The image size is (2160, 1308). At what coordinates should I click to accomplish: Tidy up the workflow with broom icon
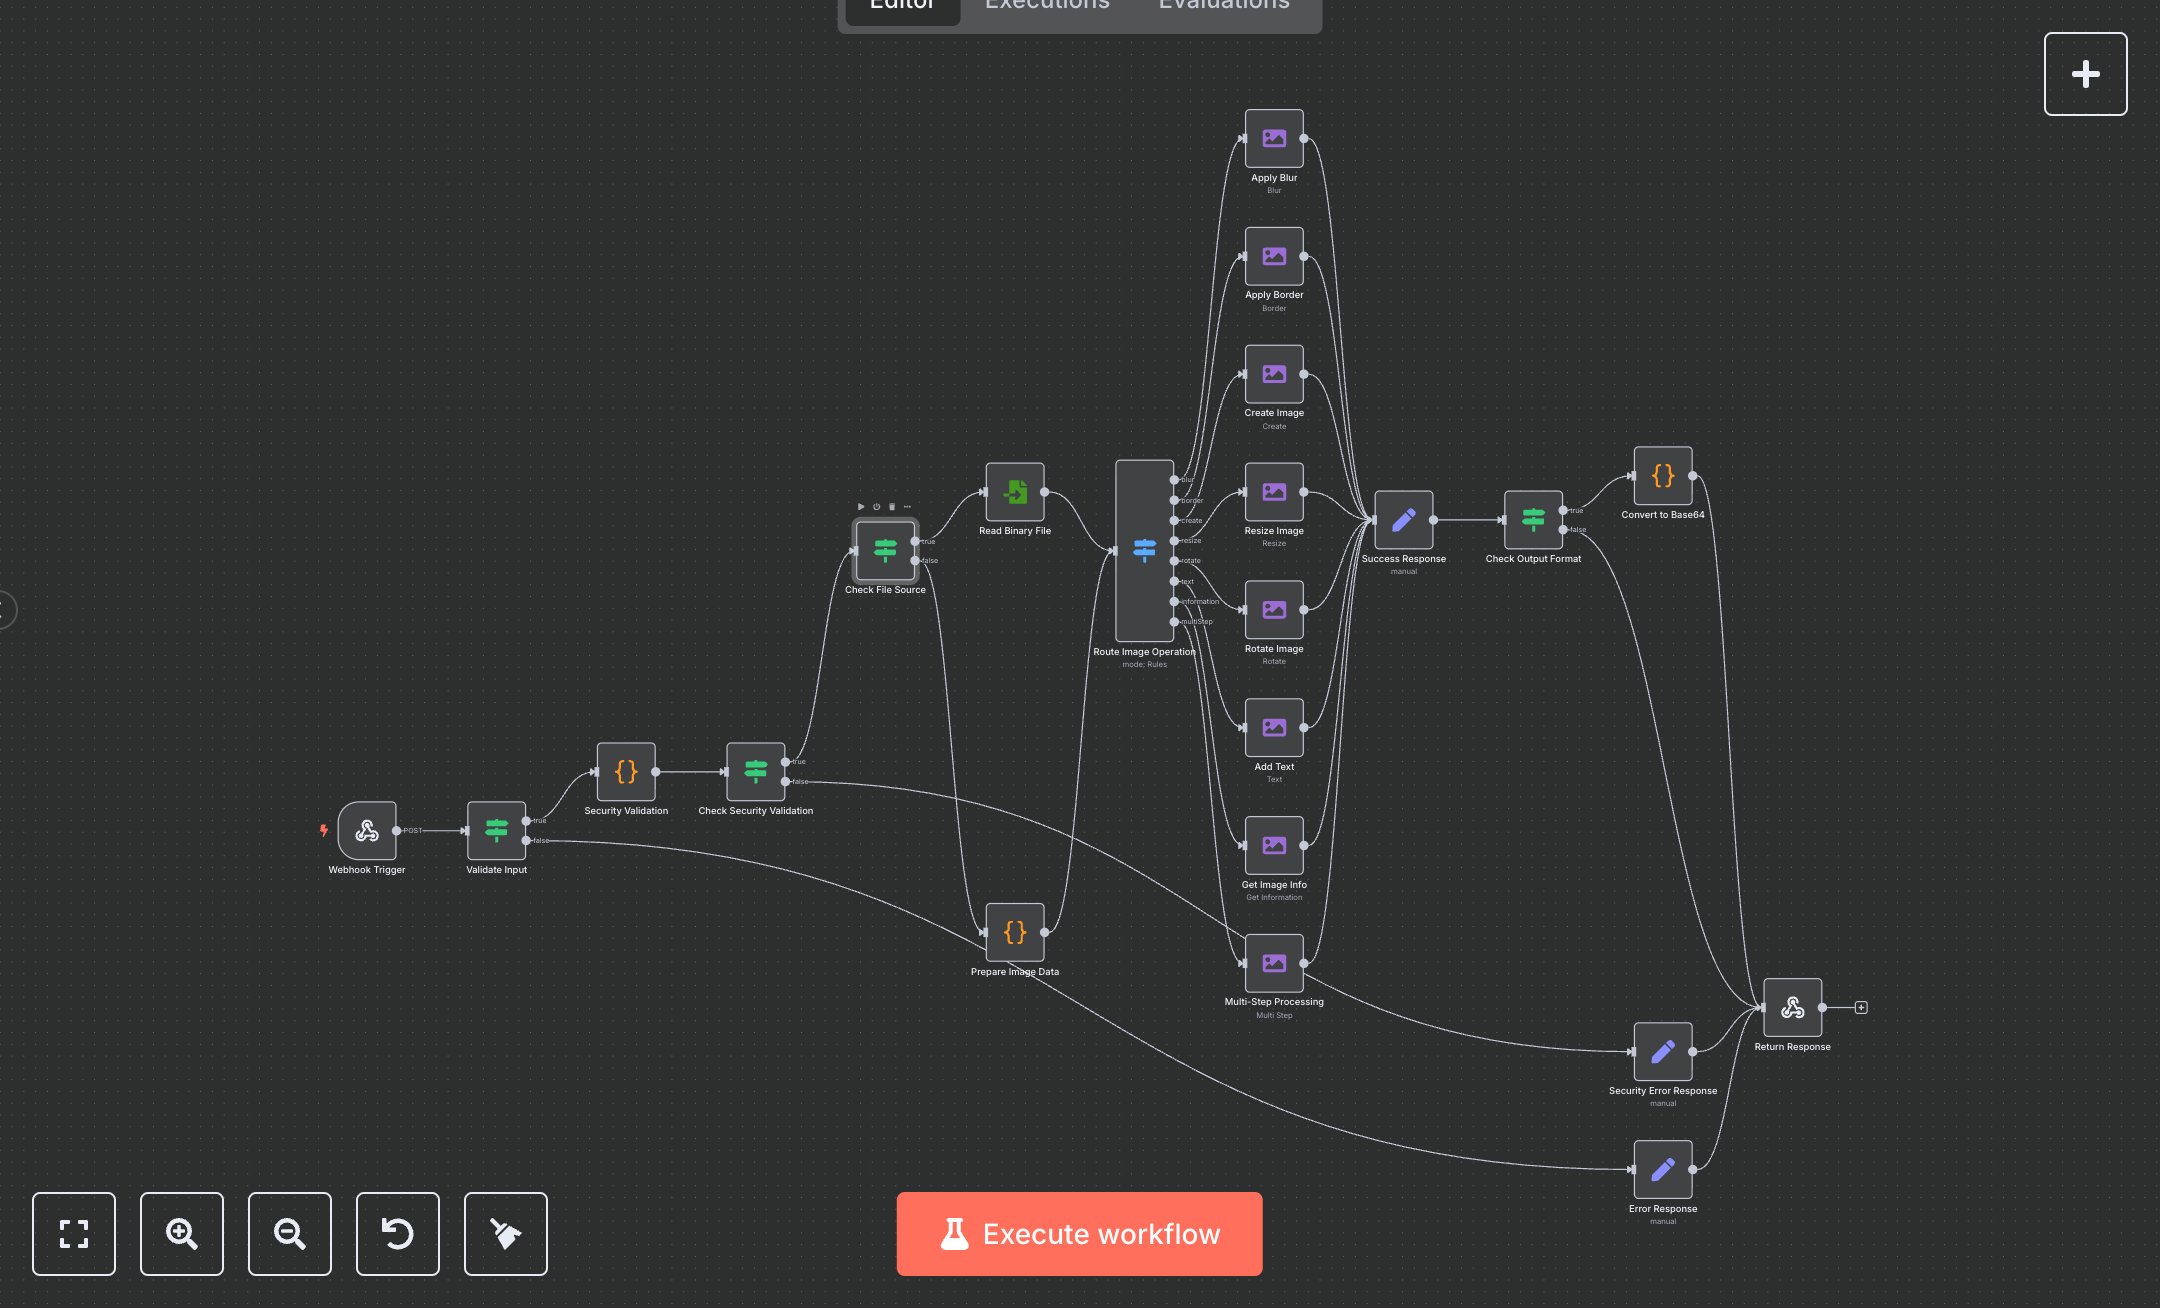506,1233
